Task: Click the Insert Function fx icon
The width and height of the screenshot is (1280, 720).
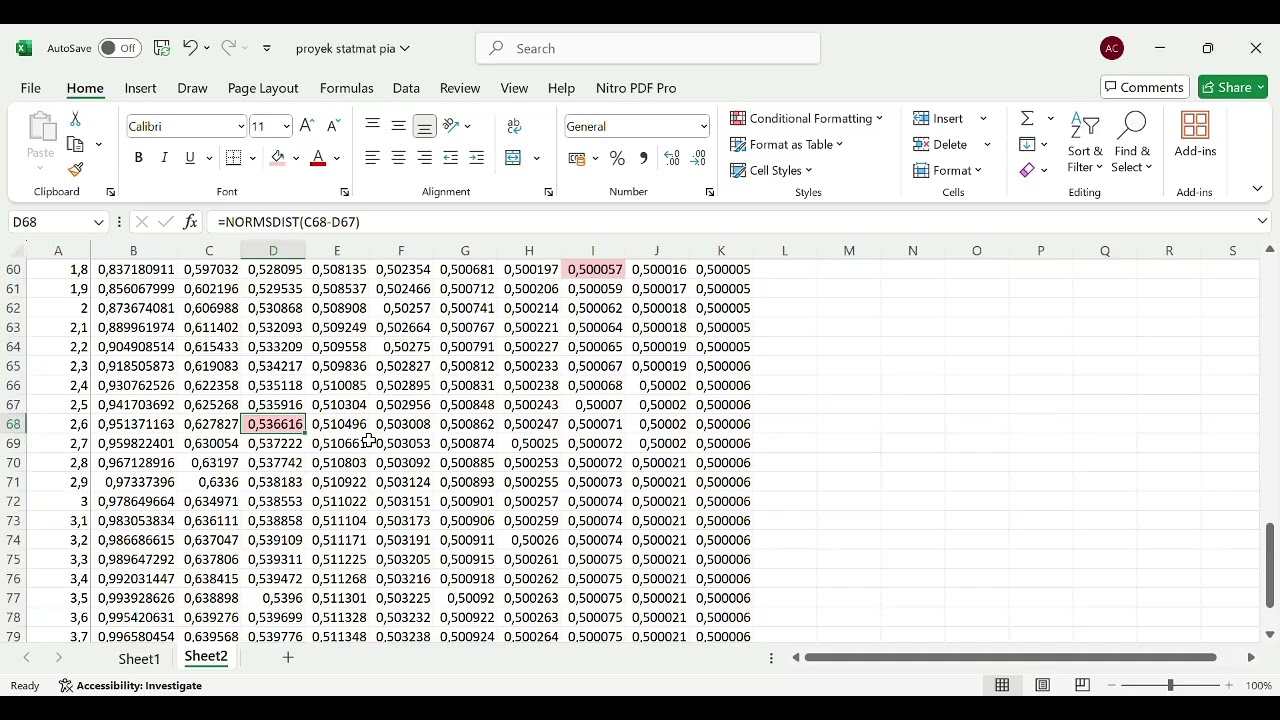Action: click(x=190, y=222)
